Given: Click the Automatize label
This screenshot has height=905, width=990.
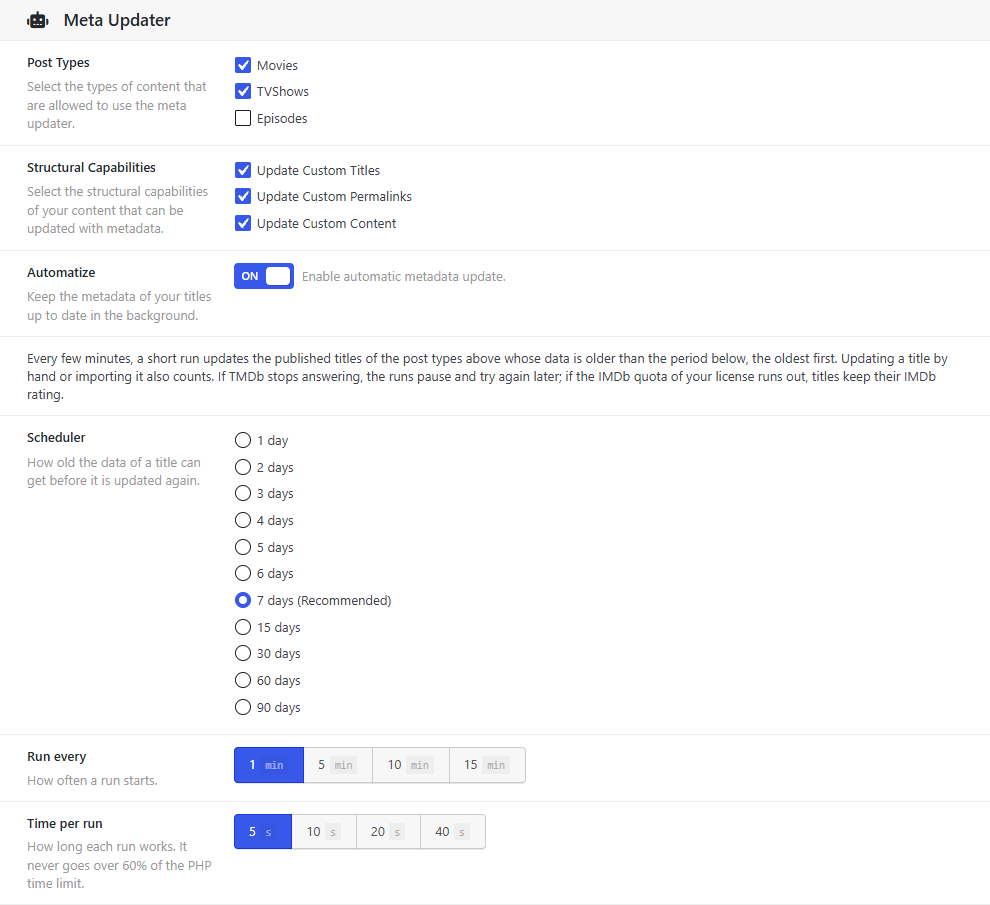Looking at the screenshot, I should coord(61,272).
